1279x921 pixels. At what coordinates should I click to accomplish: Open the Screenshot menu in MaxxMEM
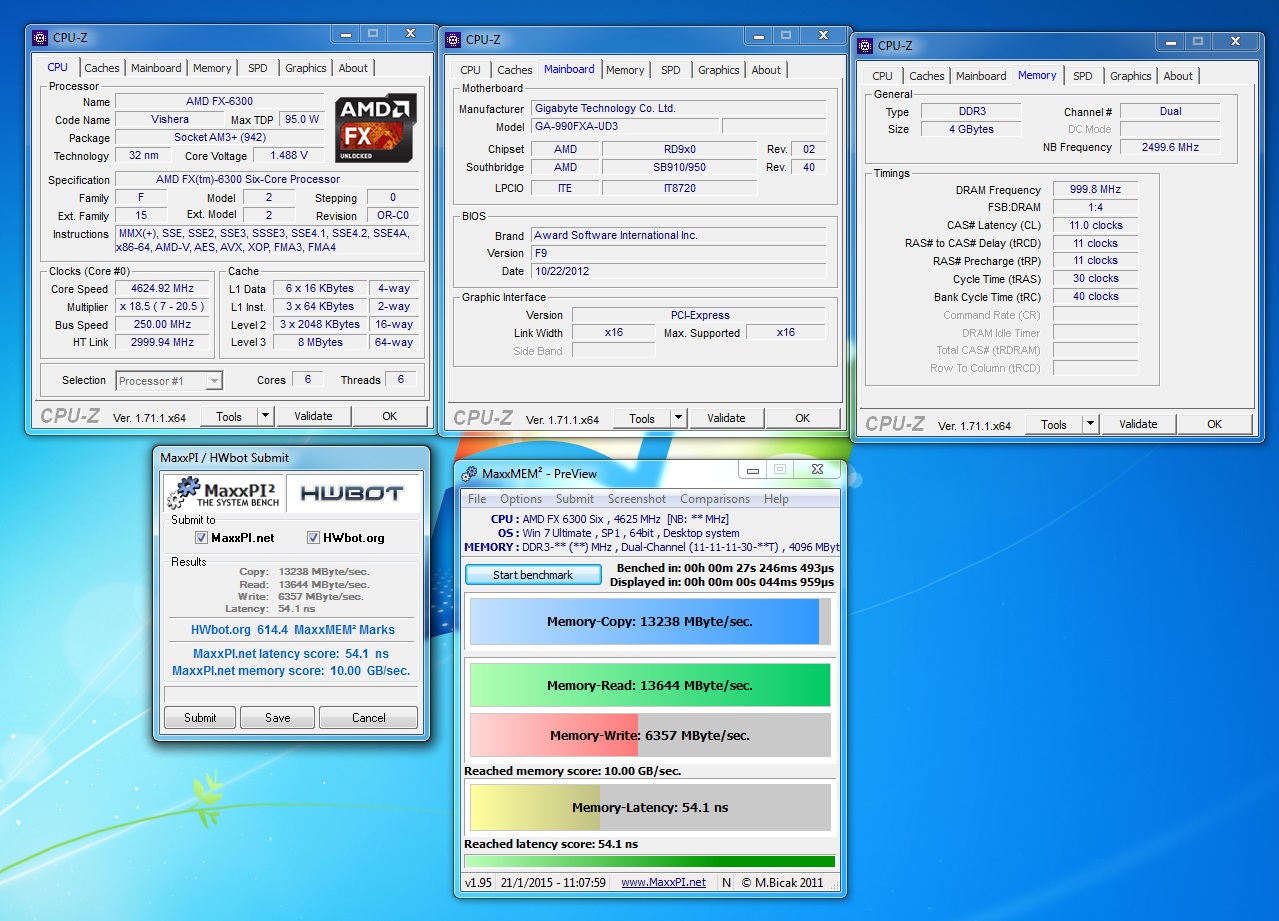pyautogui.click(x=637, y=499)
